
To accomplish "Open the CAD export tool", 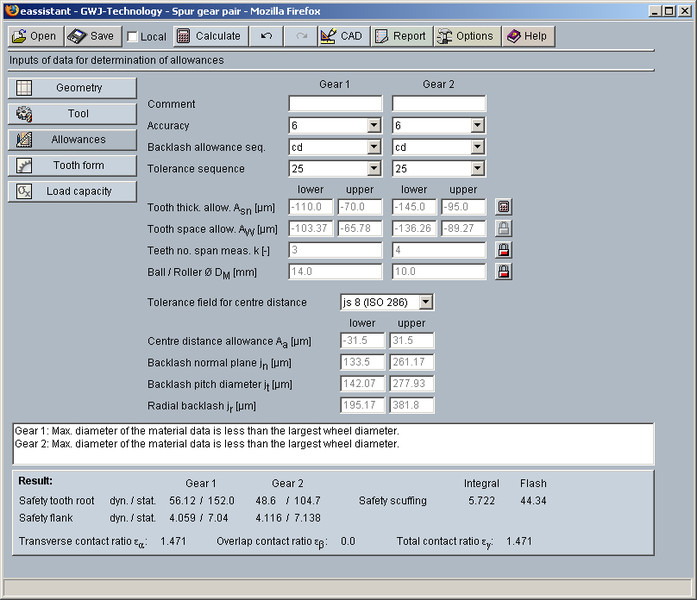I will (341, 36).
